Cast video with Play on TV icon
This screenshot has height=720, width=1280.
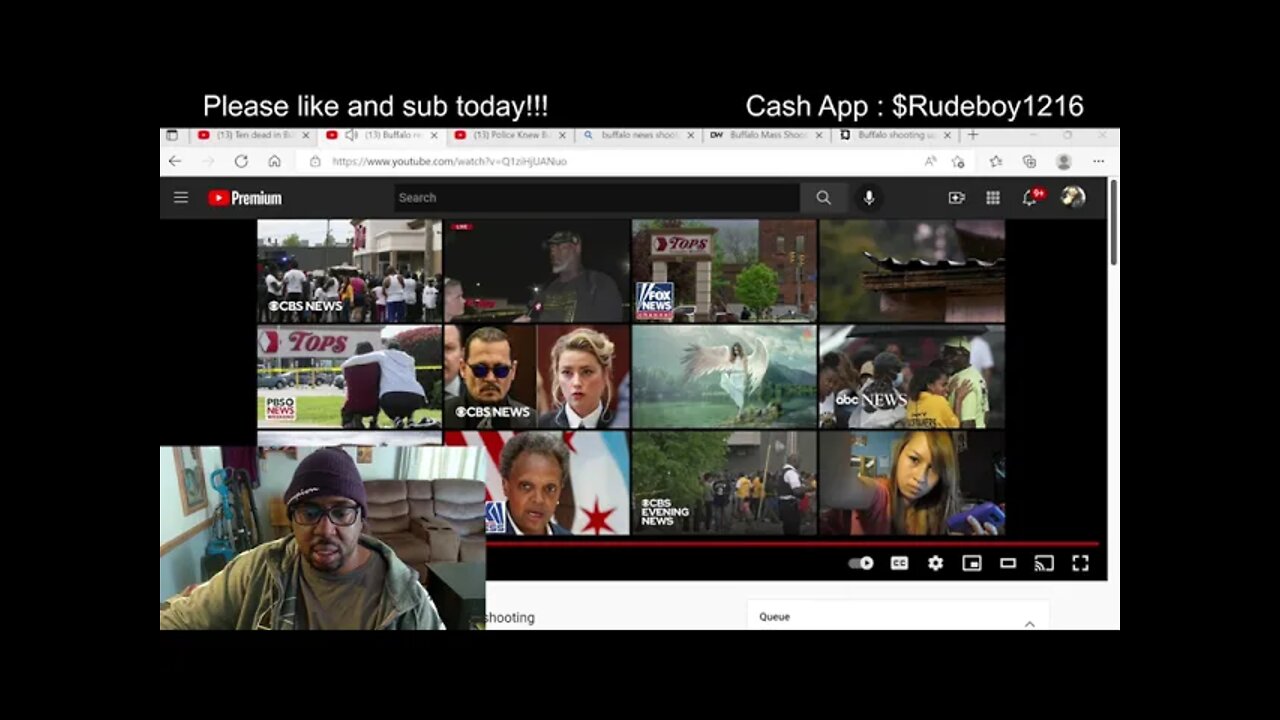(1044, 563)
